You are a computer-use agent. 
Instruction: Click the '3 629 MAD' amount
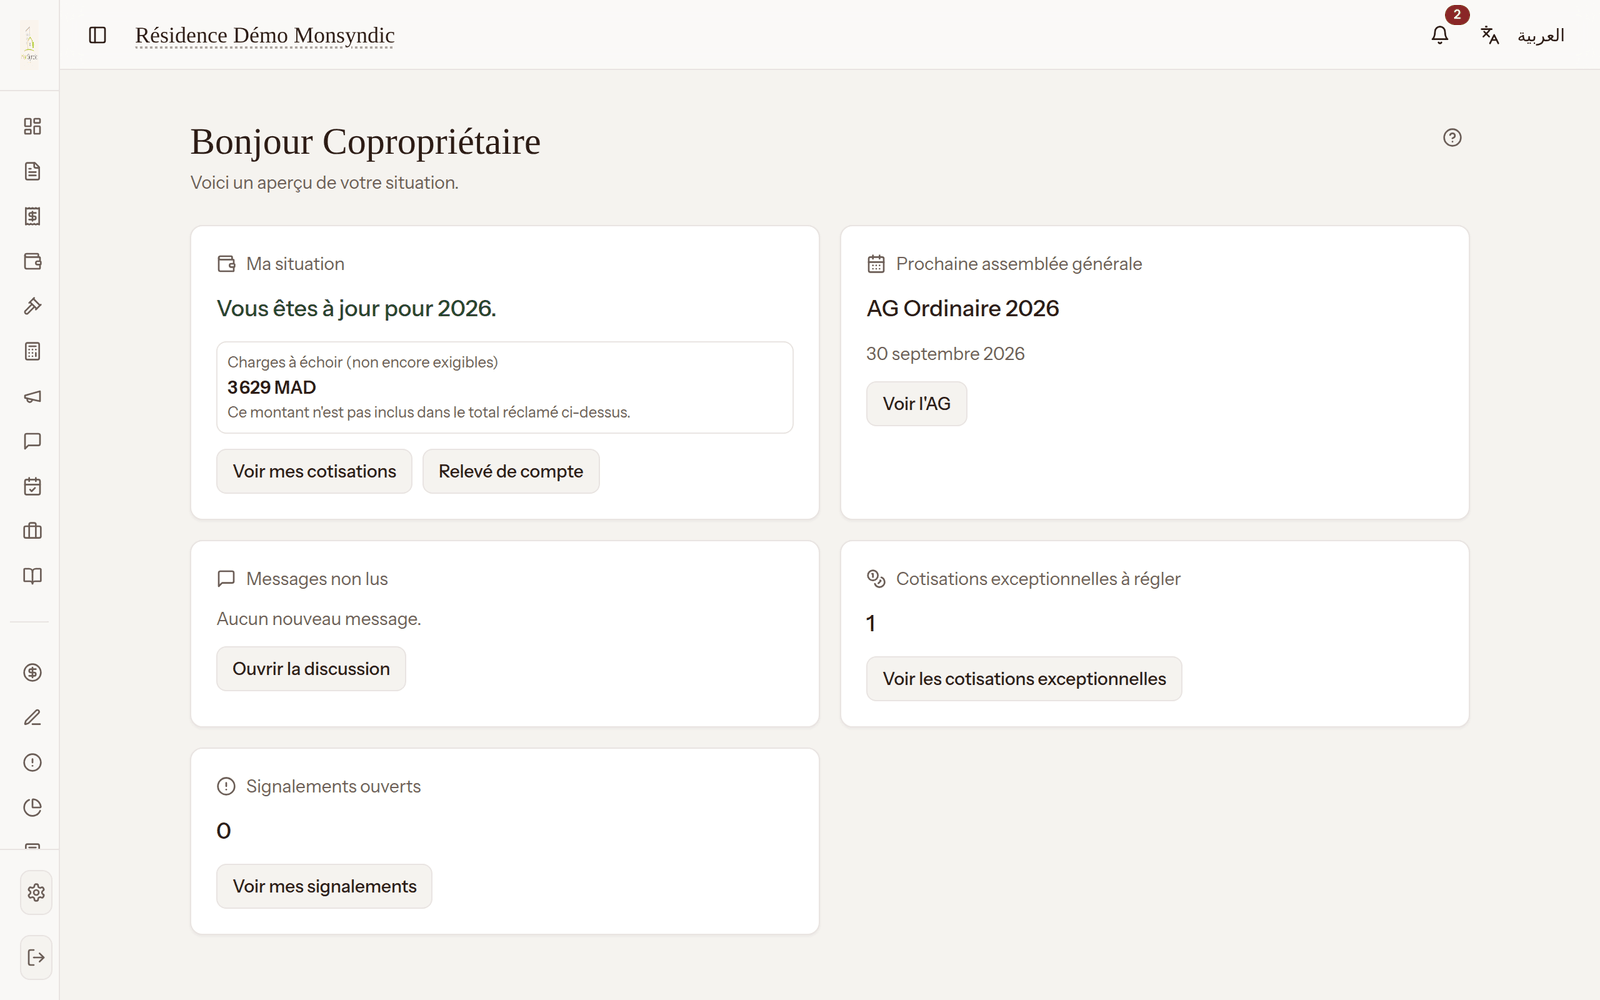[271, 387]
